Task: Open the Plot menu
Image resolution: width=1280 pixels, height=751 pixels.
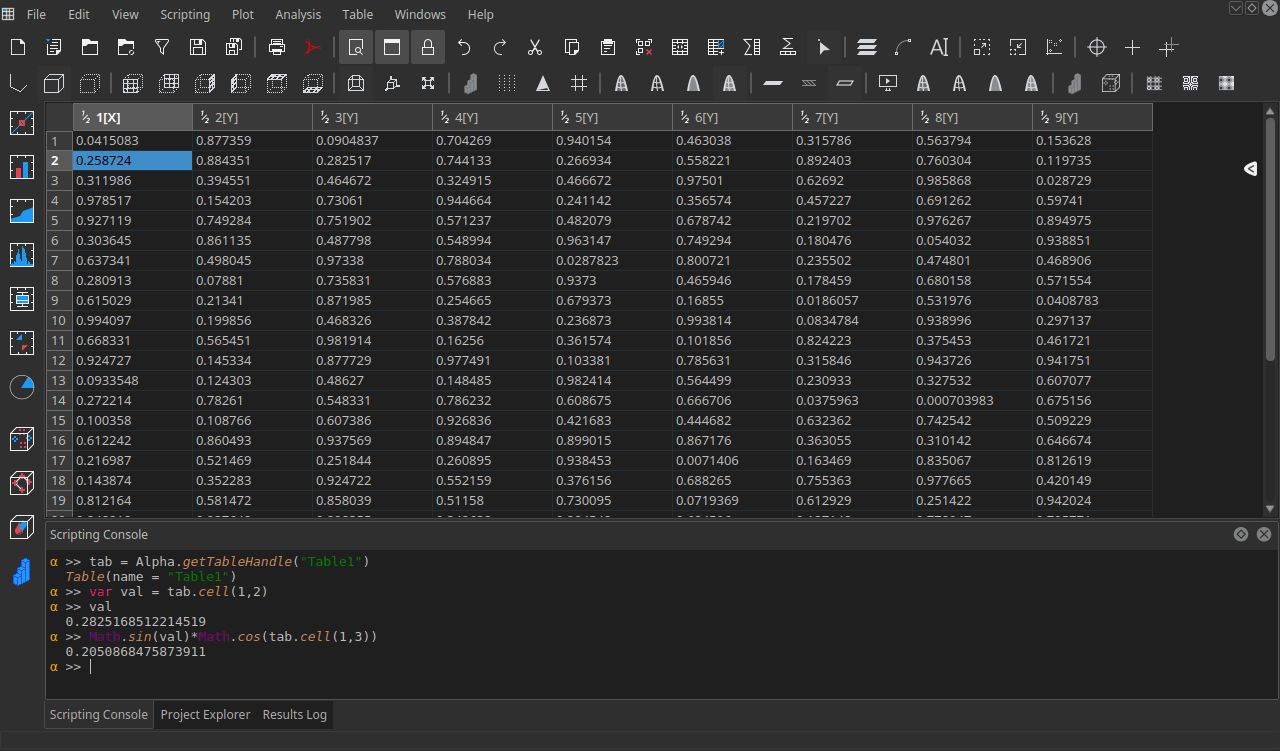Action: [x=241, y=14]
